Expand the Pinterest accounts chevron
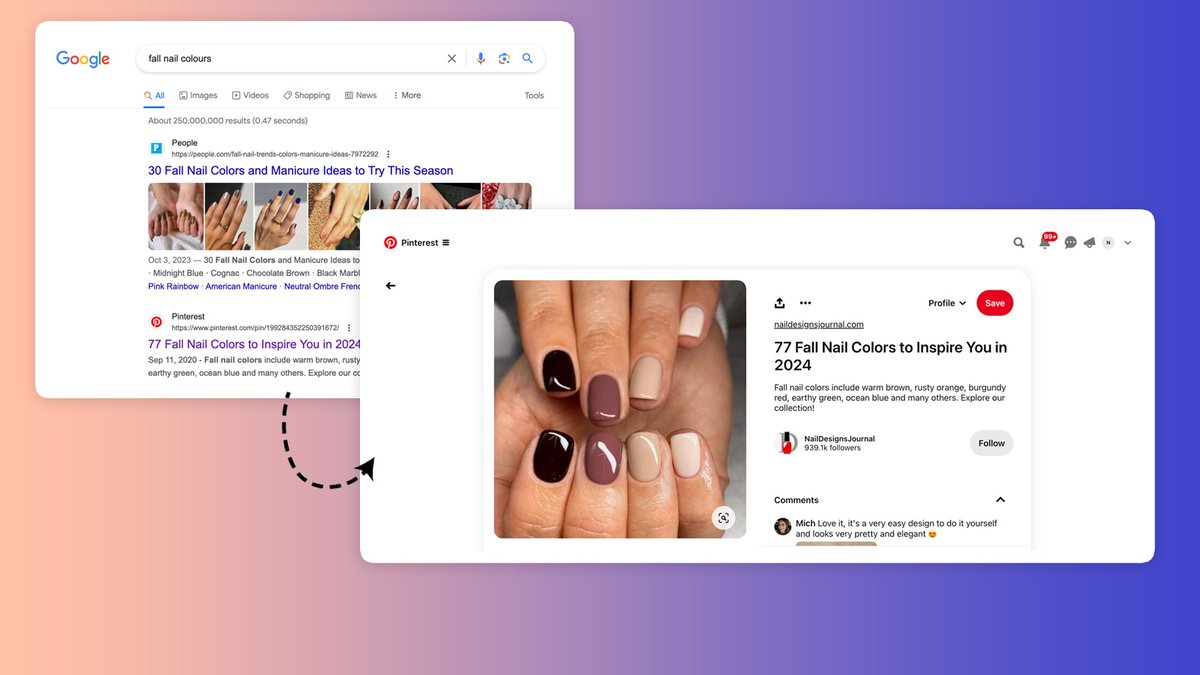 pyautogui.click(x=1128, y=243)
